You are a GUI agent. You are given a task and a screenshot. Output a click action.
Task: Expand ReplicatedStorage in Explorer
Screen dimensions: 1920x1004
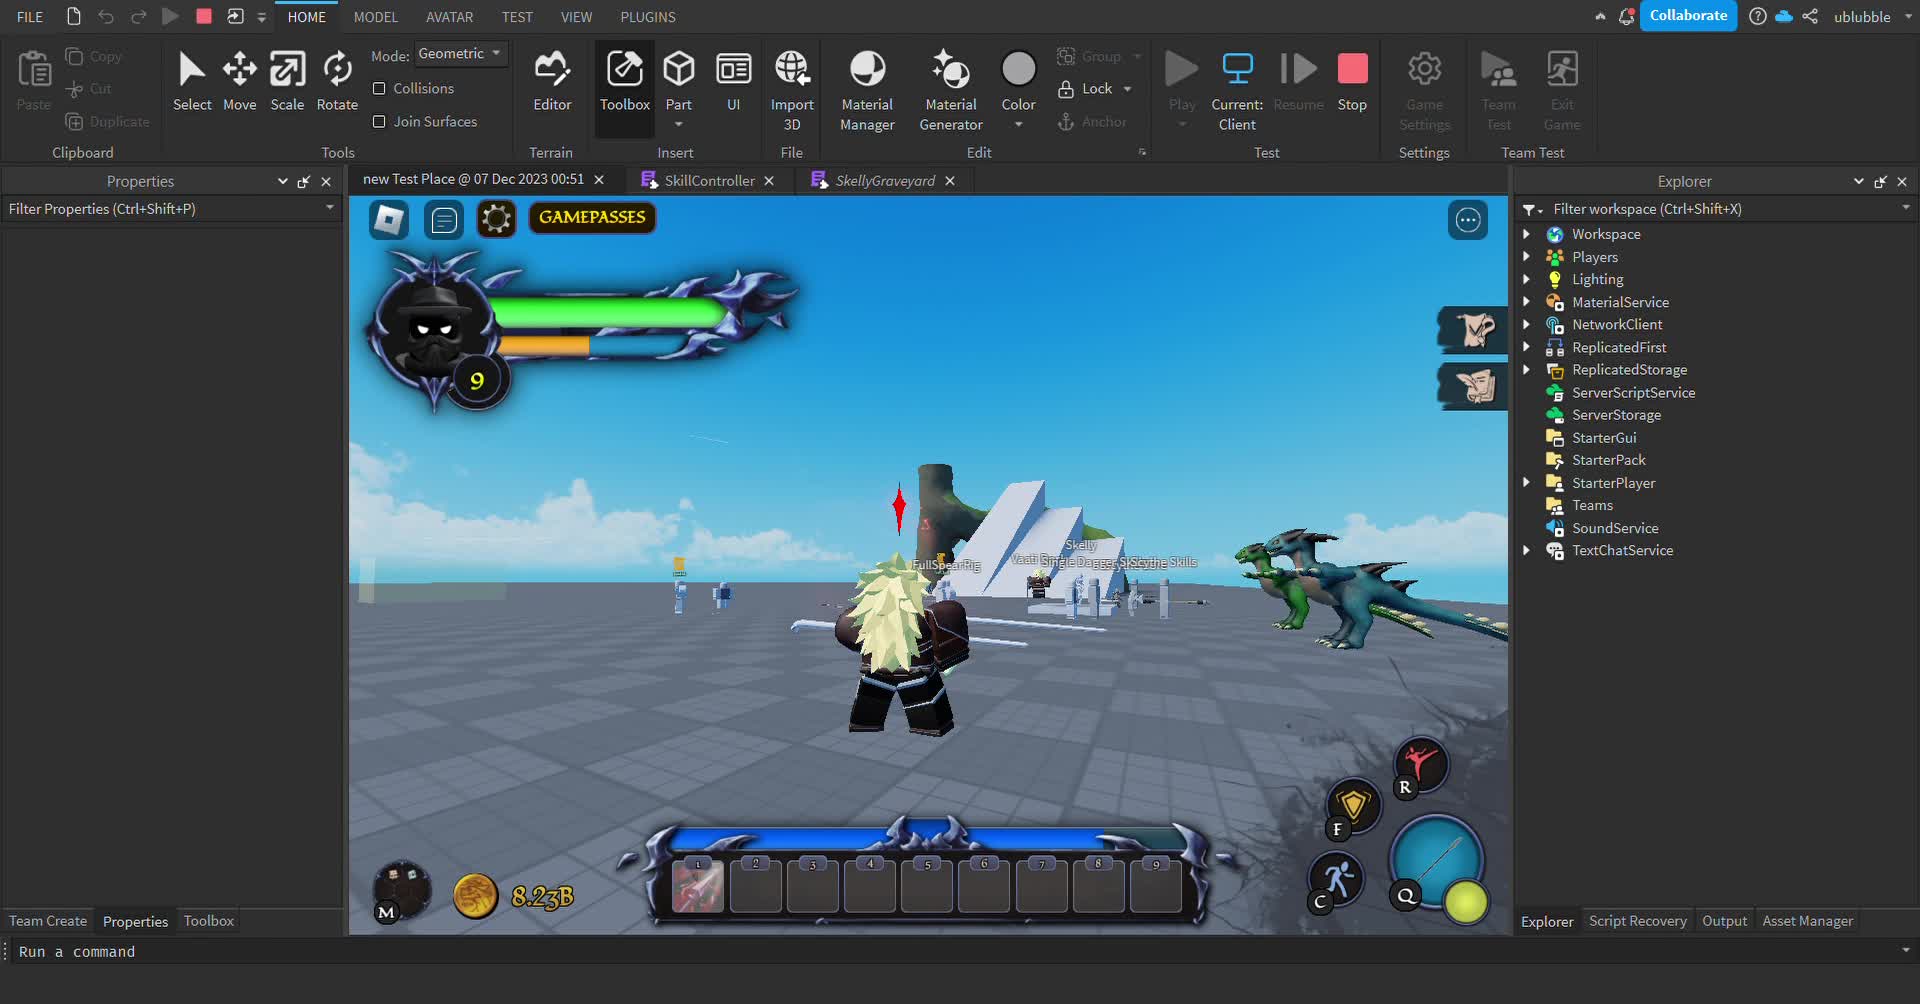pos(1526,370)
